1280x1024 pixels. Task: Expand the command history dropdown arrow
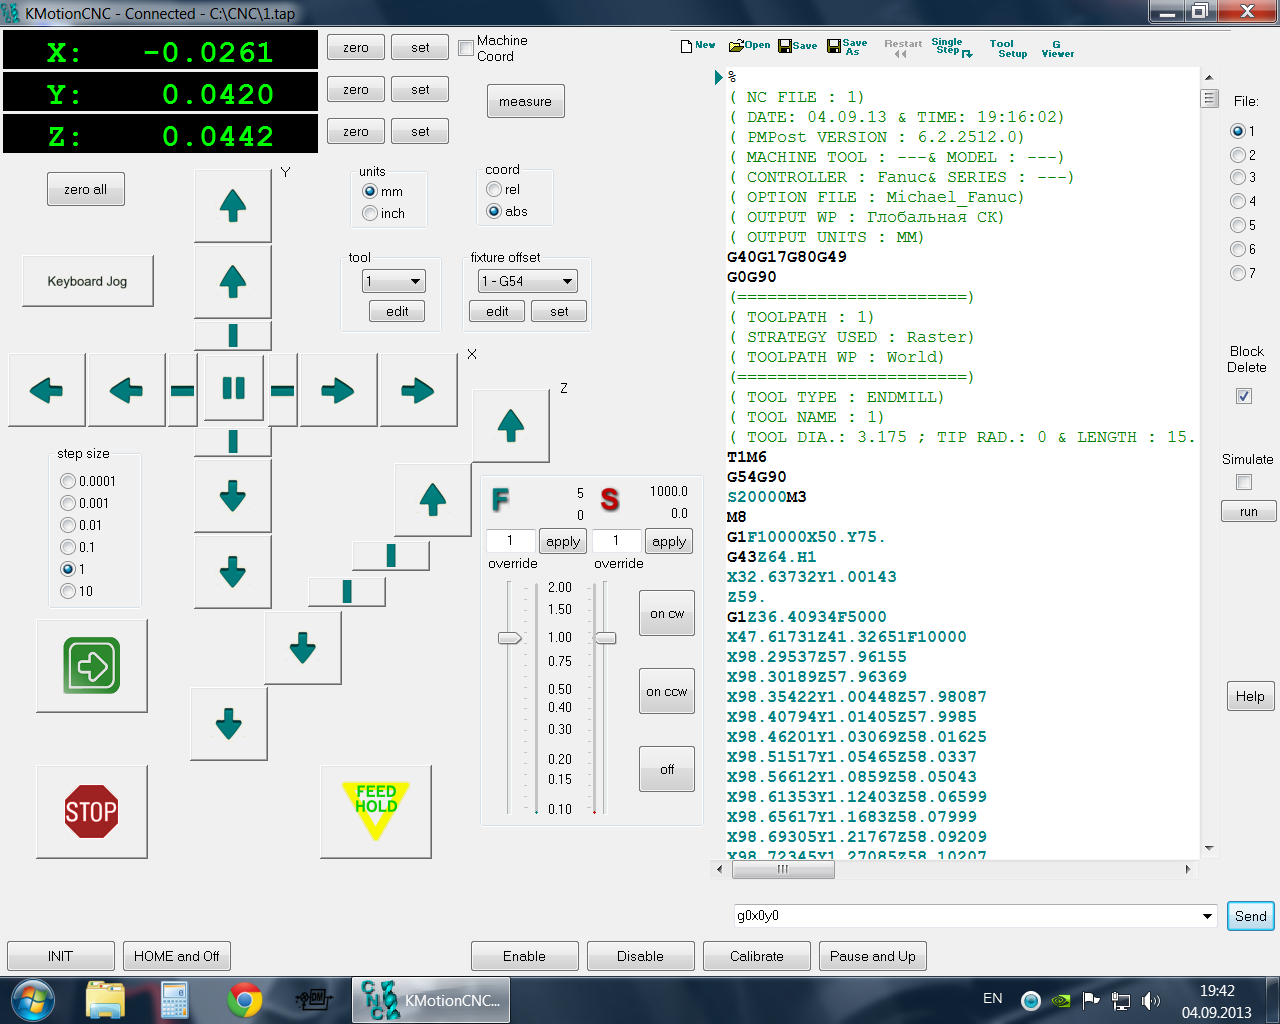(1207, 916)
